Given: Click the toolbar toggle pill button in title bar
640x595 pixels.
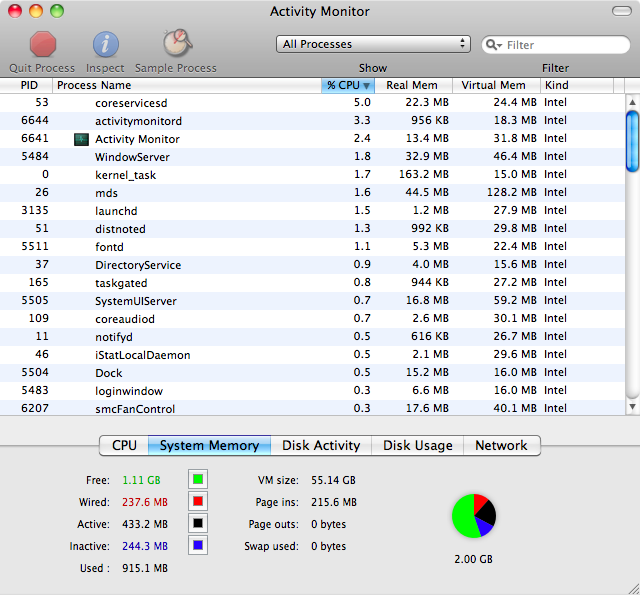Looking at the screenshot, I should click(x=622, y=11).
